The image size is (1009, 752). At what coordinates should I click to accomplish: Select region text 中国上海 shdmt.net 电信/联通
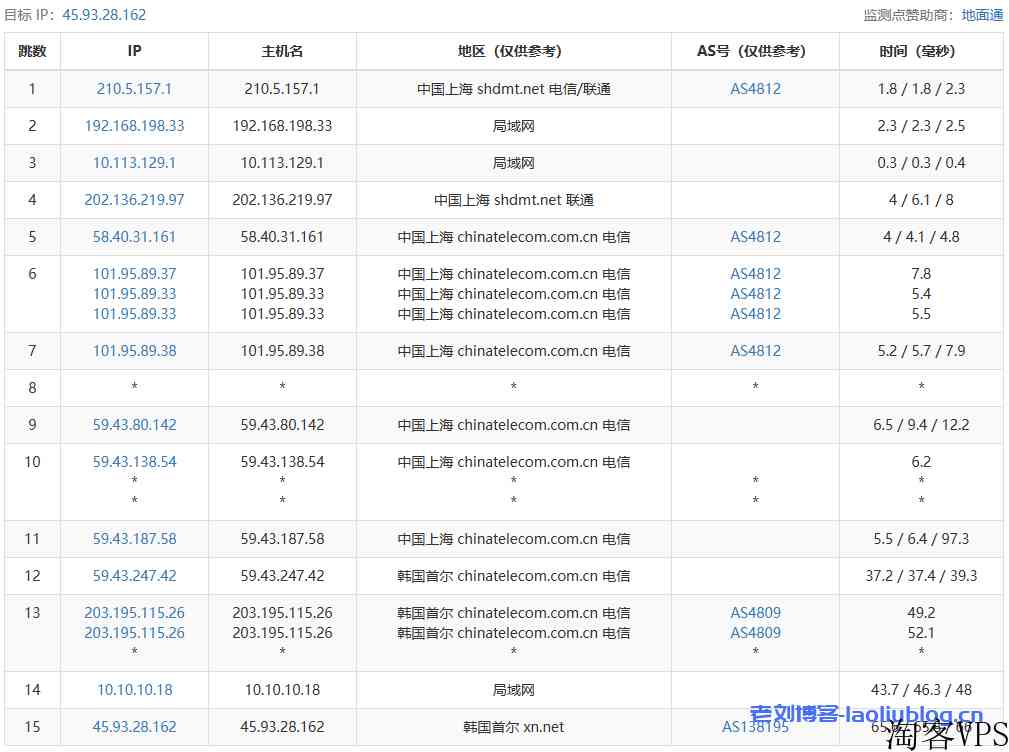tap(514, 89)
